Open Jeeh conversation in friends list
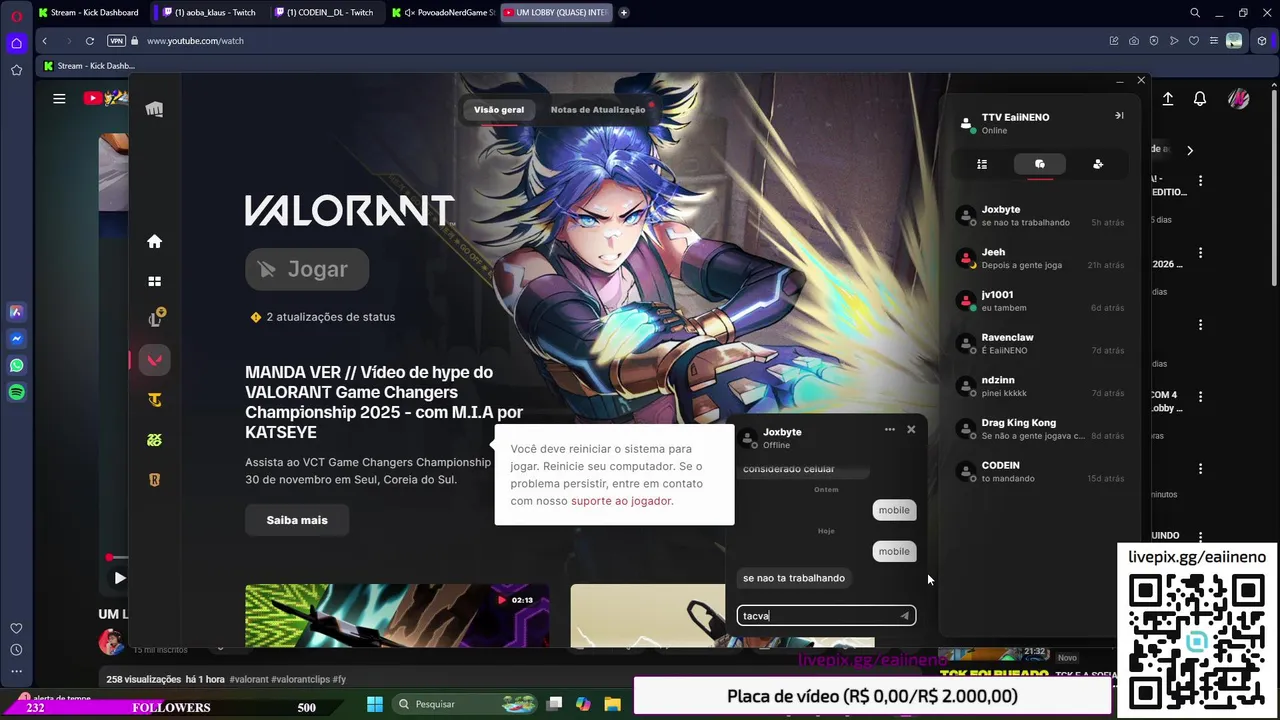 point(1040,259)
